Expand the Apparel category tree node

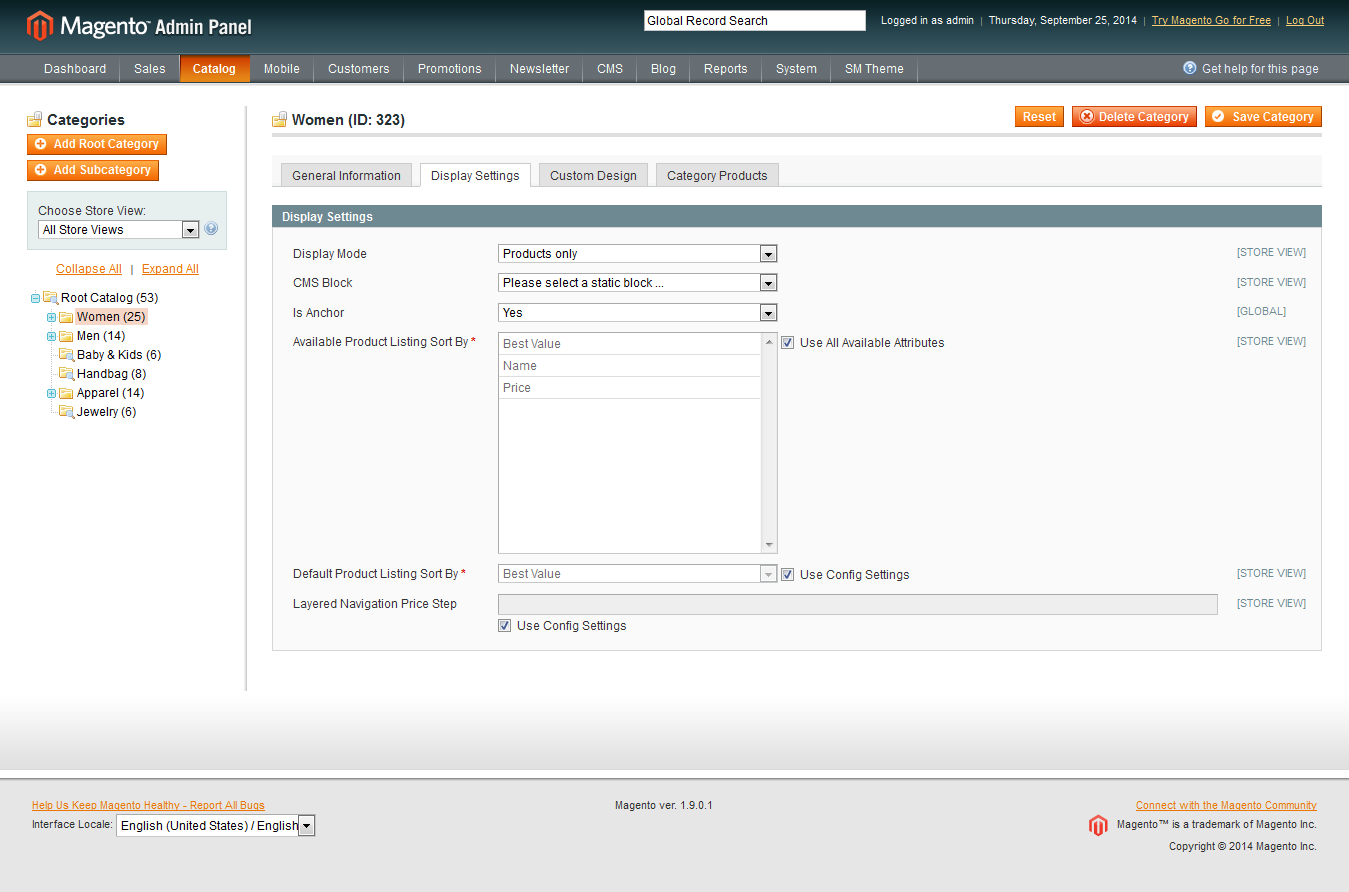(51, 393)
